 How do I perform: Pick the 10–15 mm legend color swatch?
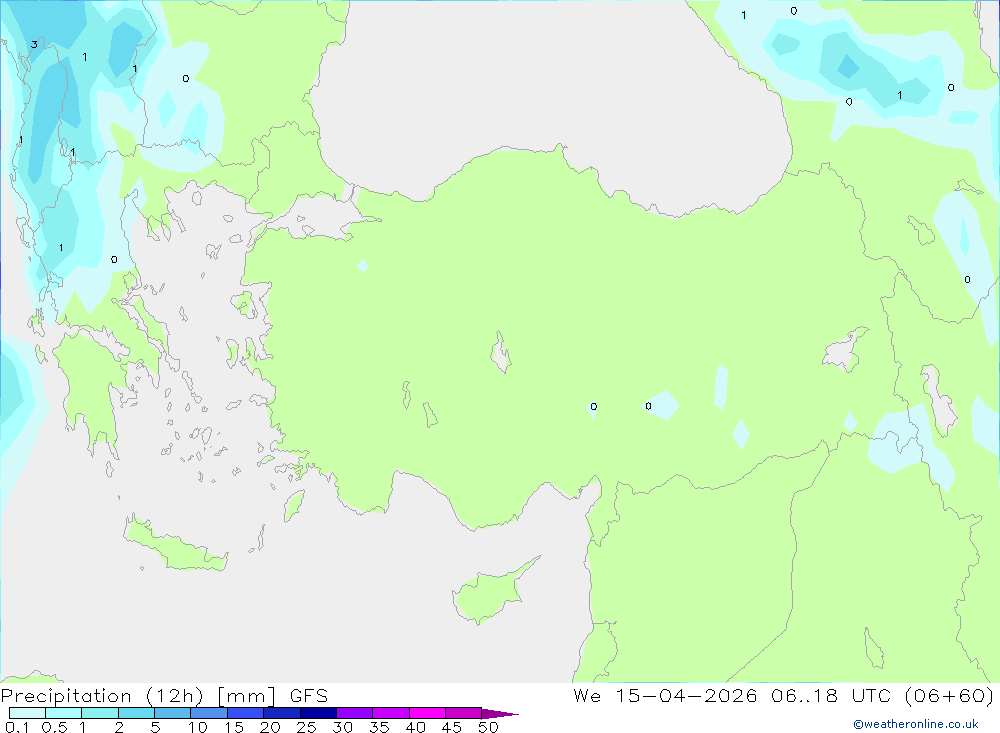click(x=209, y=713)
